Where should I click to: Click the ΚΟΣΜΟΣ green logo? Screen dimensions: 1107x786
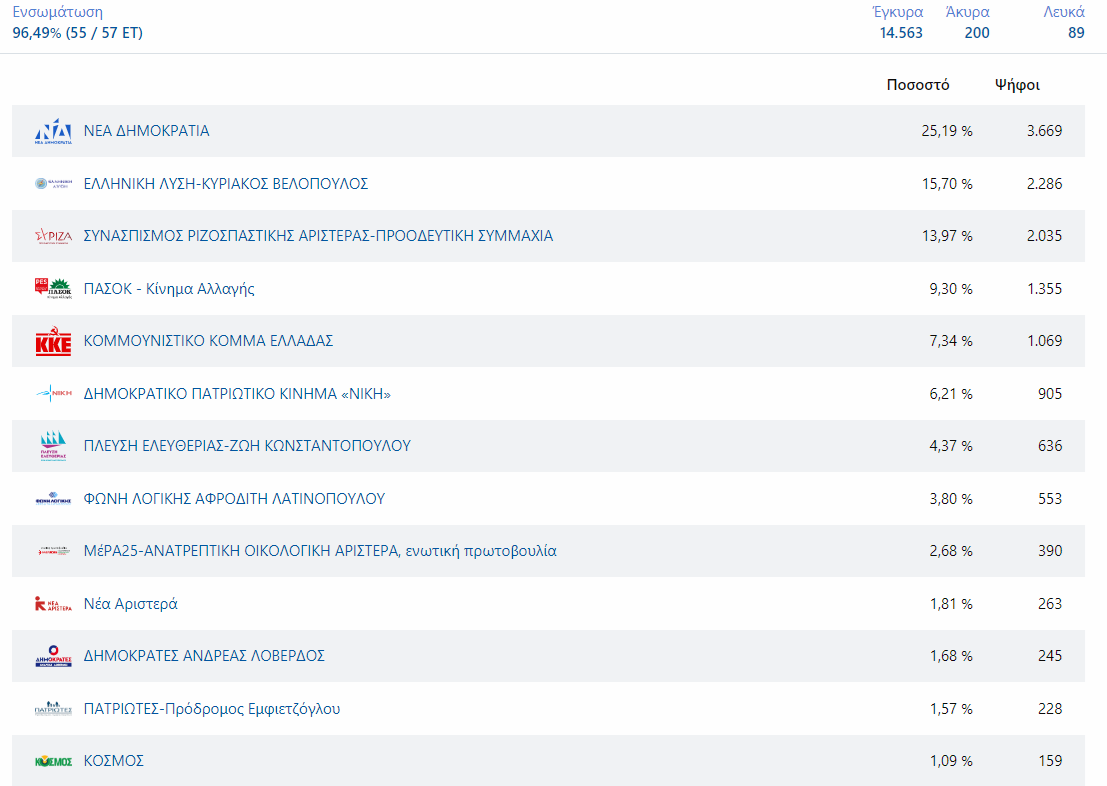tap(54, 761)
